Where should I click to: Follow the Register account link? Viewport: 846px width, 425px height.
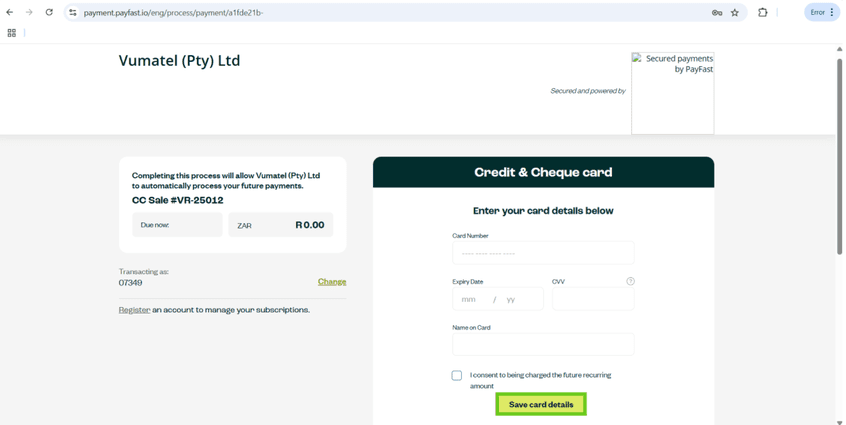click(134, 310)
